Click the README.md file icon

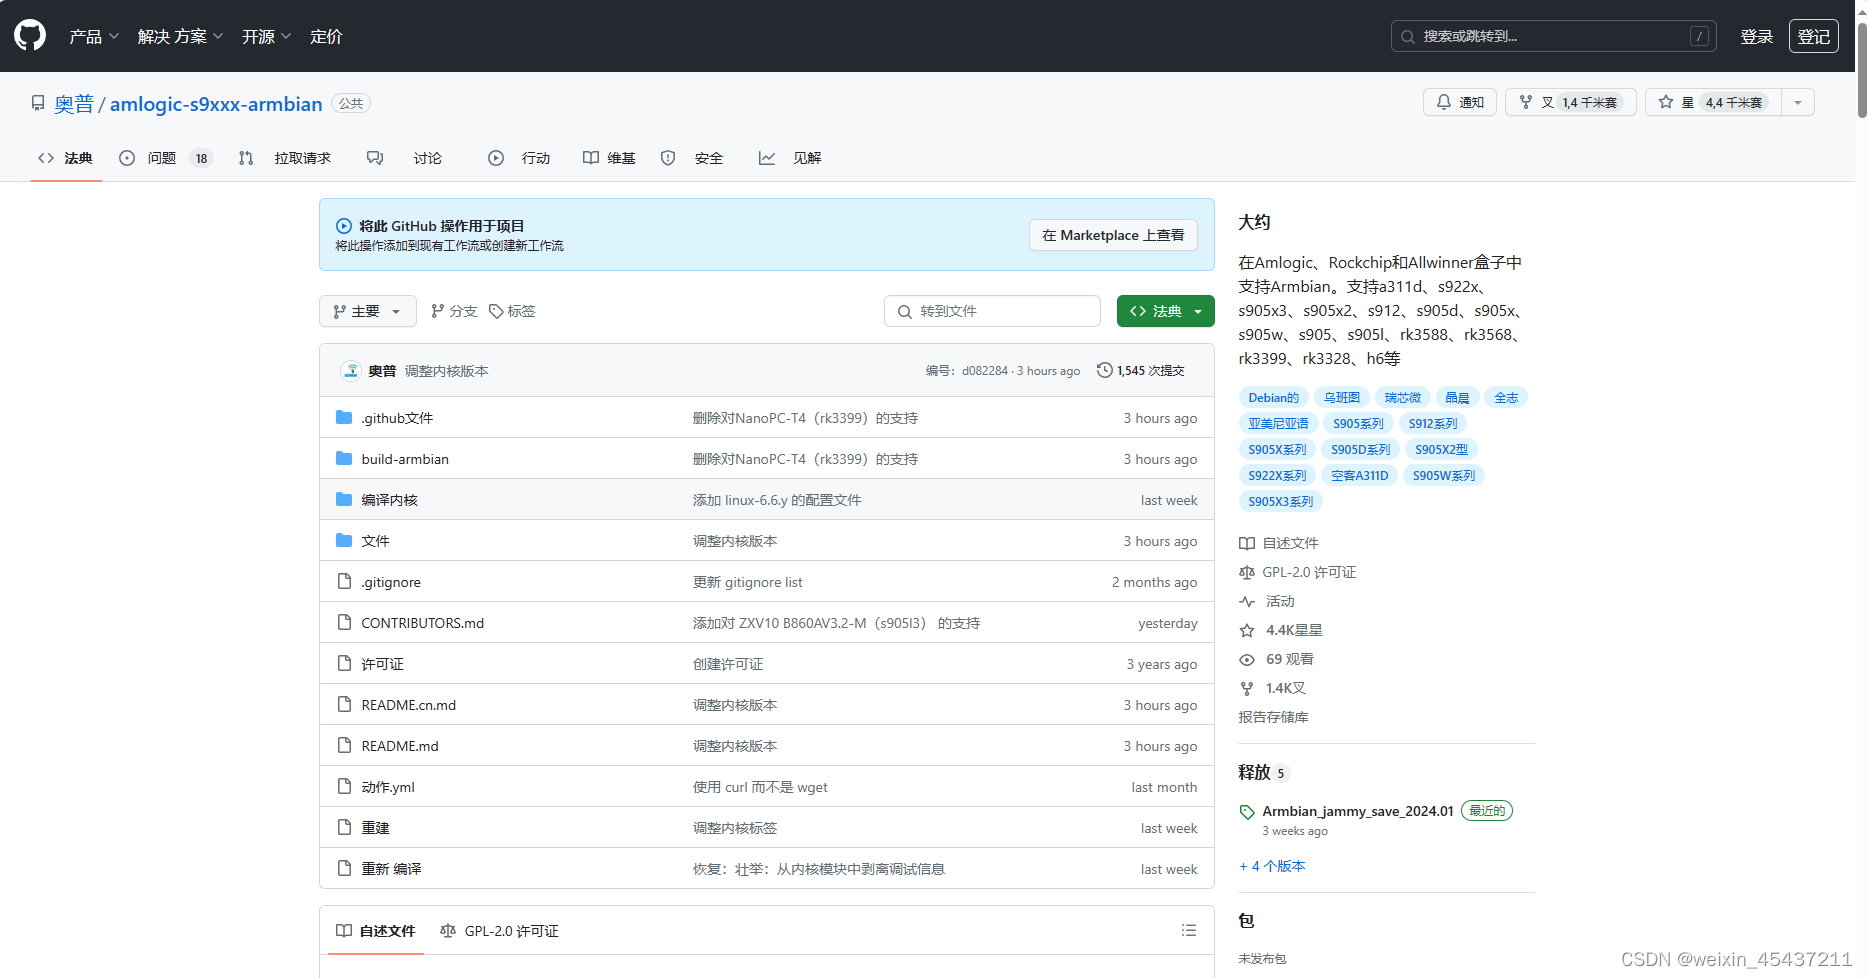coord(345,745)
